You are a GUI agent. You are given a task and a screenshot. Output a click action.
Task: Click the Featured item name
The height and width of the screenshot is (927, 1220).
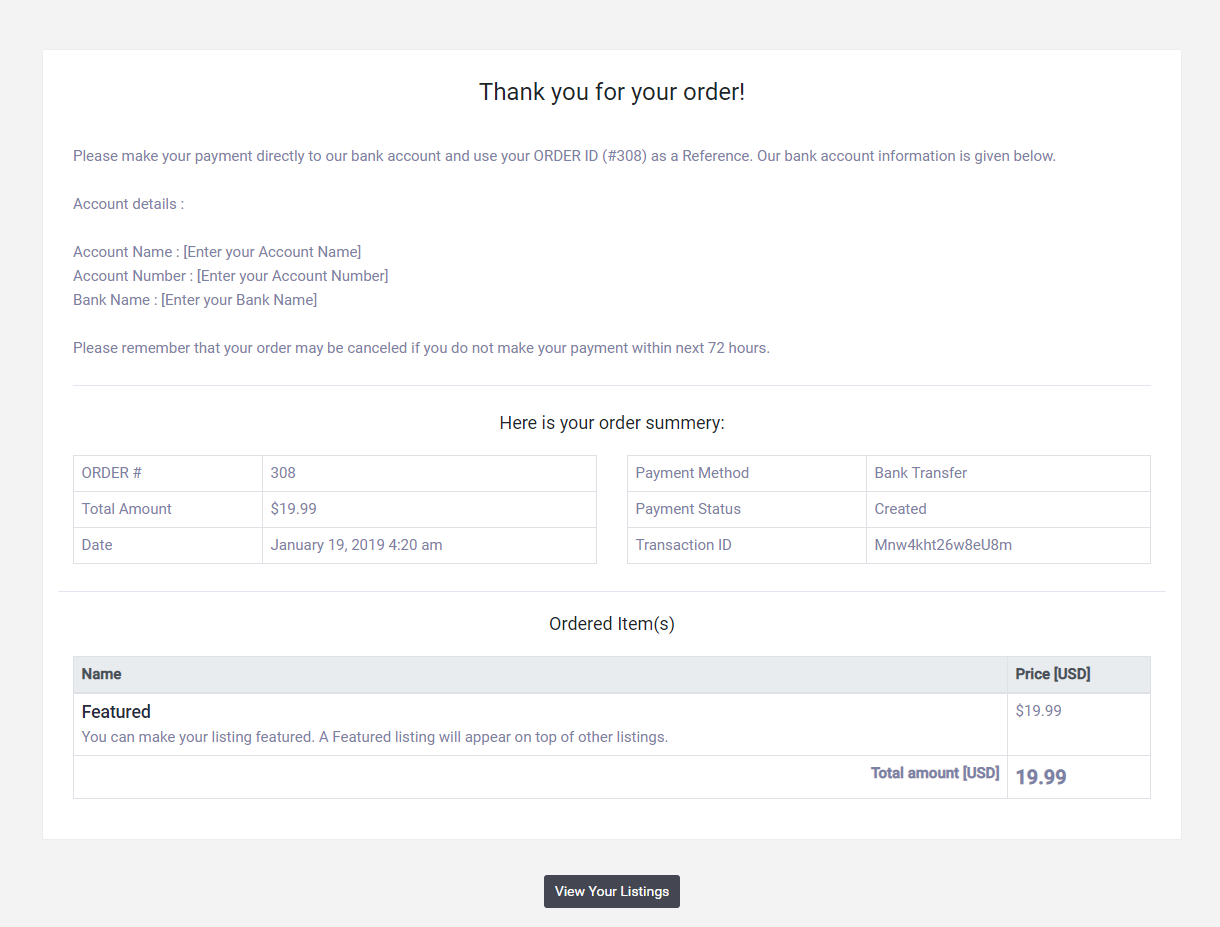[116, 712]
